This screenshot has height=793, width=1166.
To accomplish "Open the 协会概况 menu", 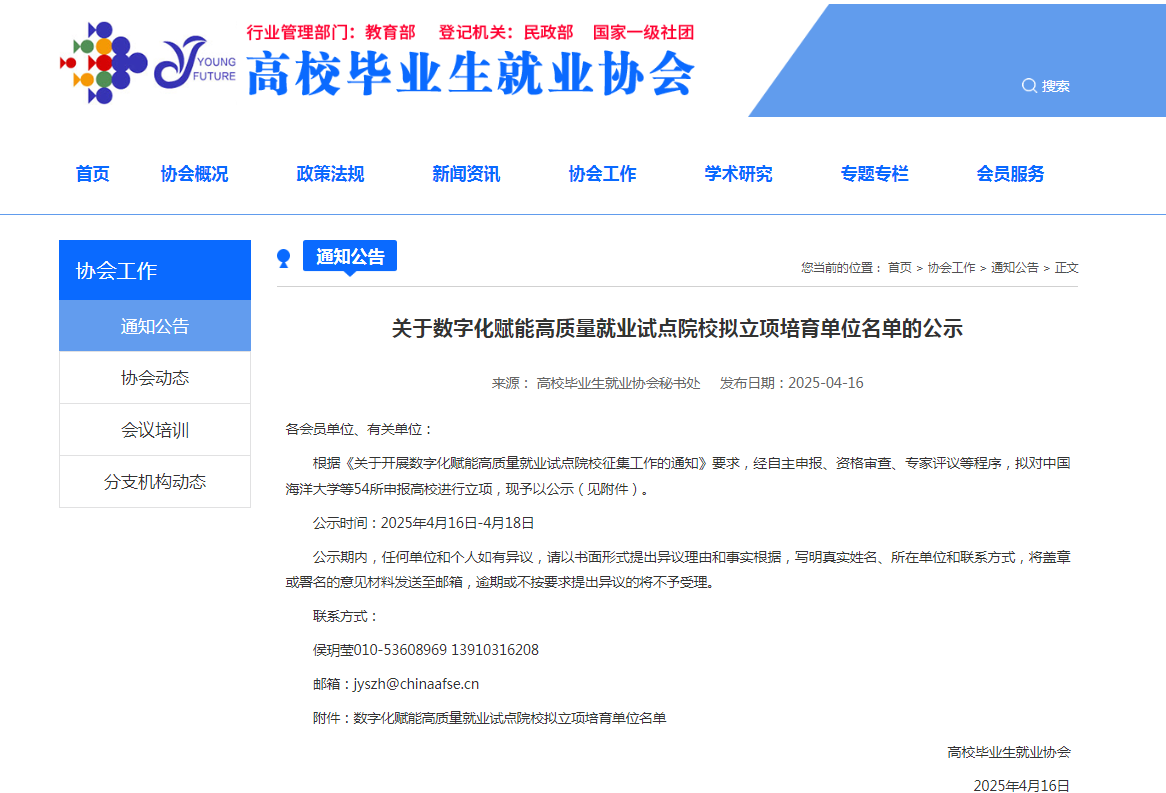I will coord(194,174).
